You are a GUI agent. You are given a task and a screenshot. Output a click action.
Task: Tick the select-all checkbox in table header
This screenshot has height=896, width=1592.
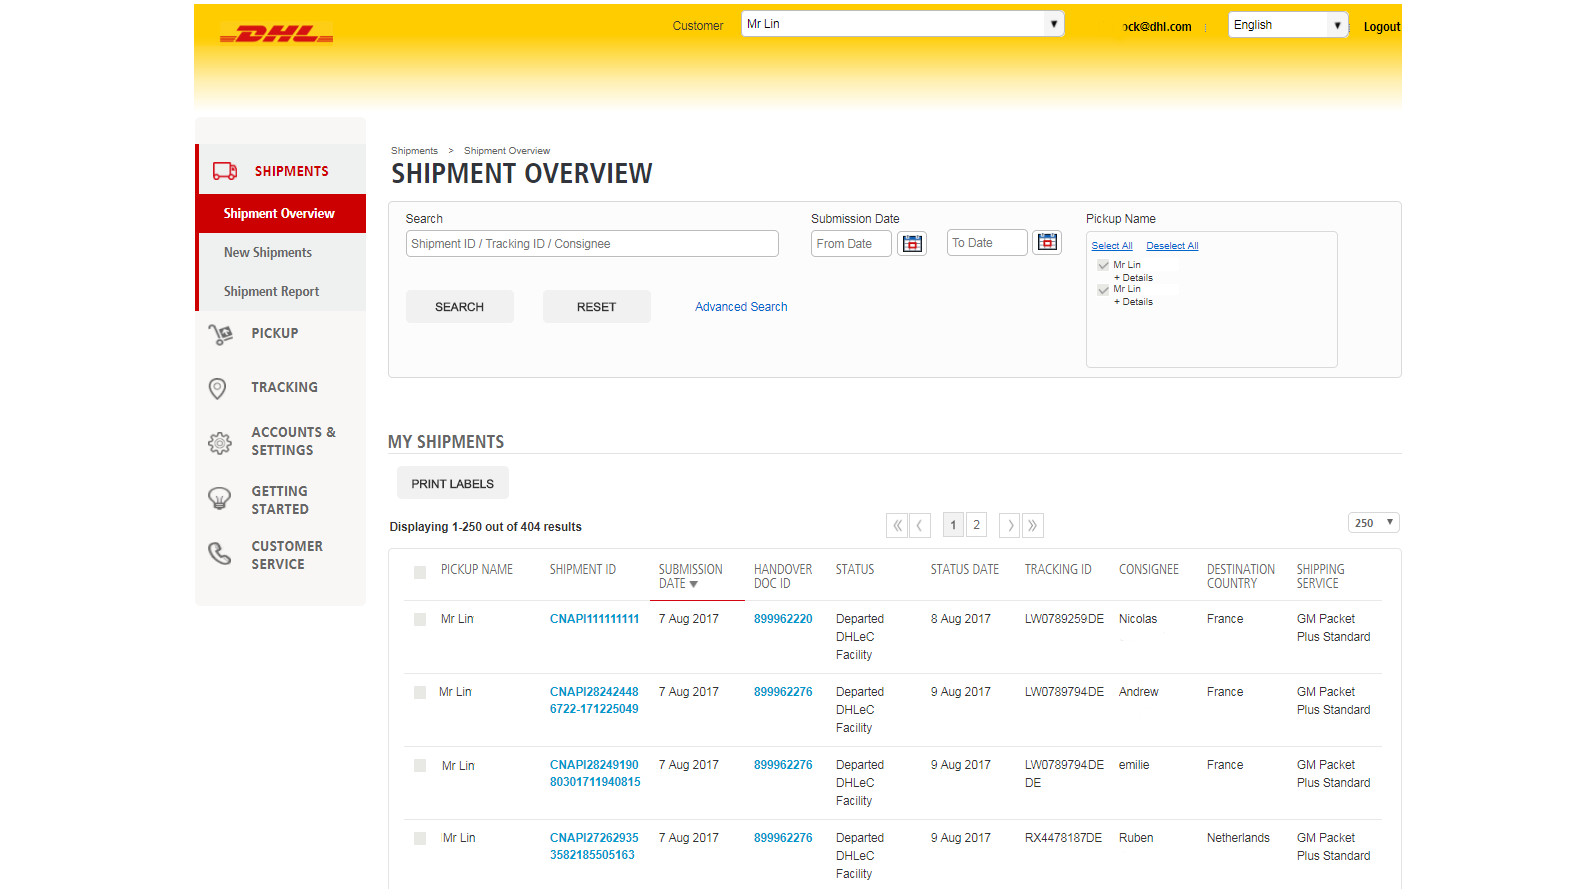pos(420,572)
